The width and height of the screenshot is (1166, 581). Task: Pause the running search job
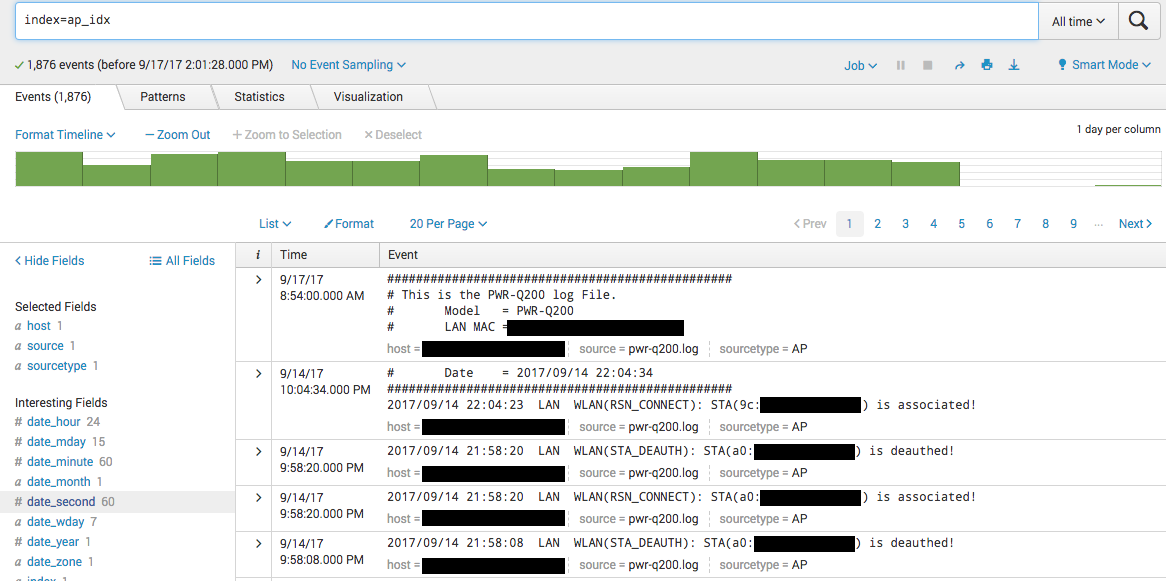point(899,64)
